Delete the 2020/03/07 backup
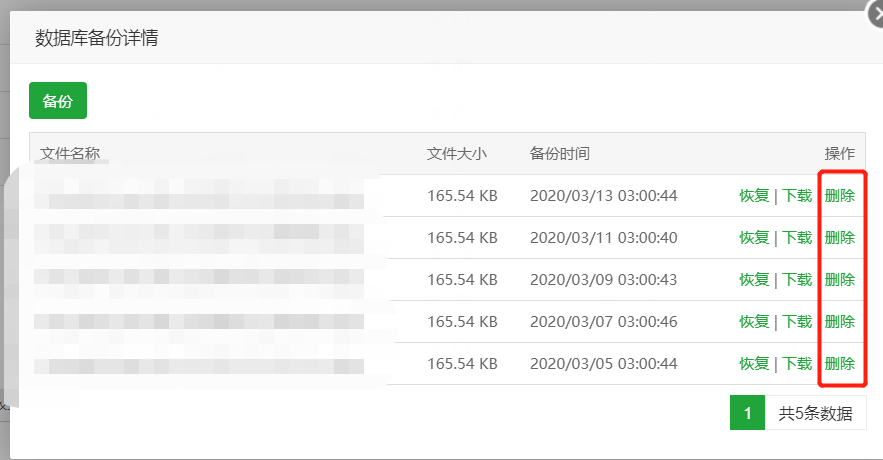The image size is (883, 460). [840, 322]
